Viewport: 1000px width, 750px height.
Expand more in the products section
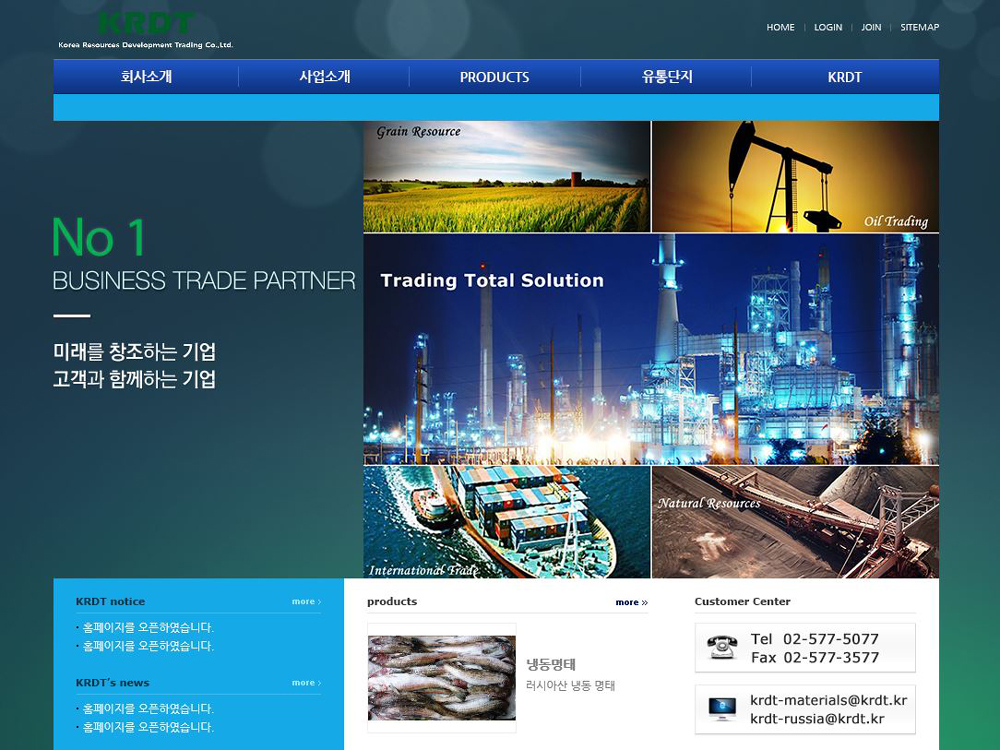(x=631, y=602)
